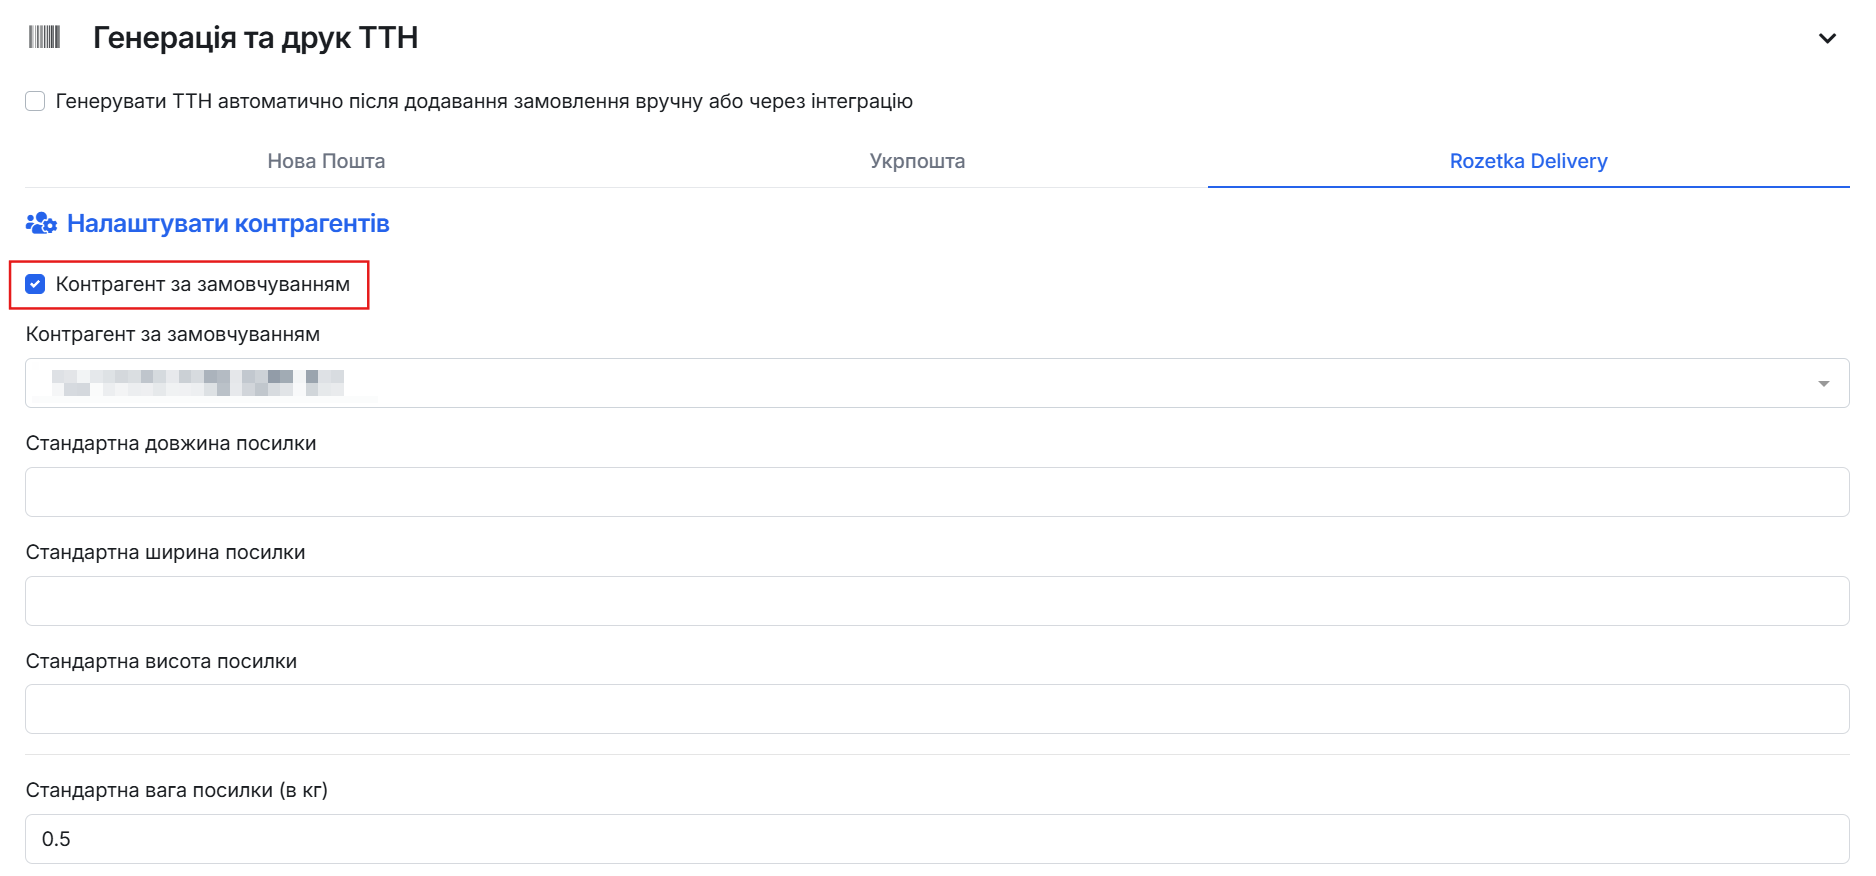Focus the Стандартна висота посилки field

[x=937, y=709]
